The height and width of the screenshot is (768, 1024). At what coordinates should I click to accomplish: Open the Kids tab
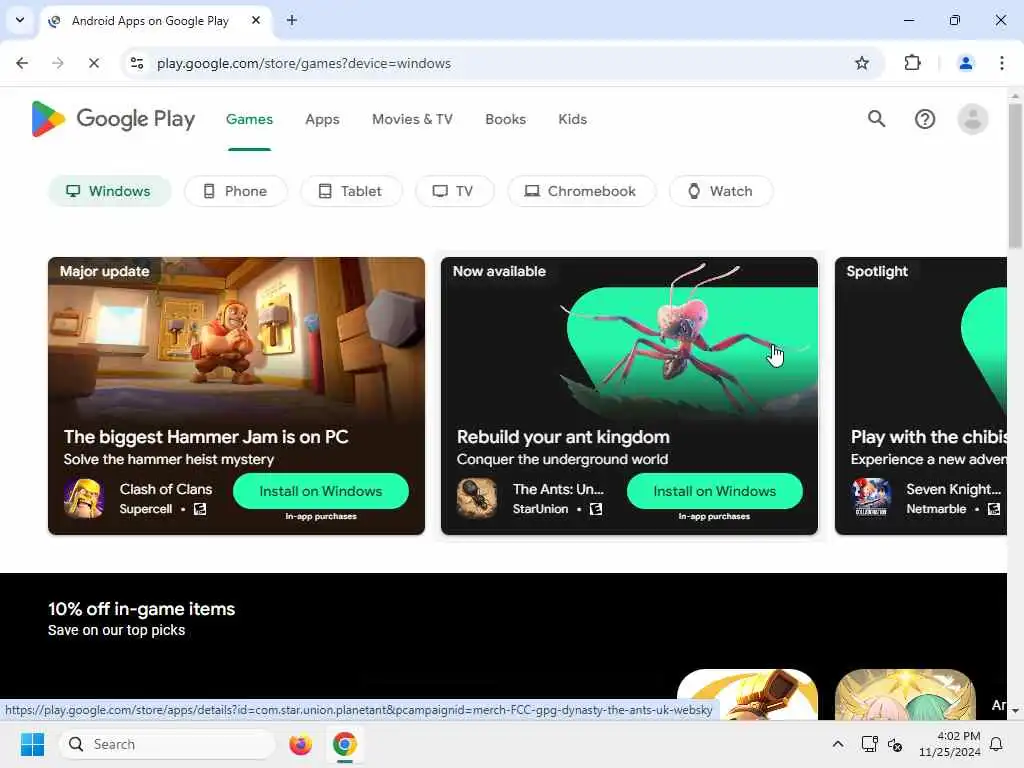tap(573, 119)
